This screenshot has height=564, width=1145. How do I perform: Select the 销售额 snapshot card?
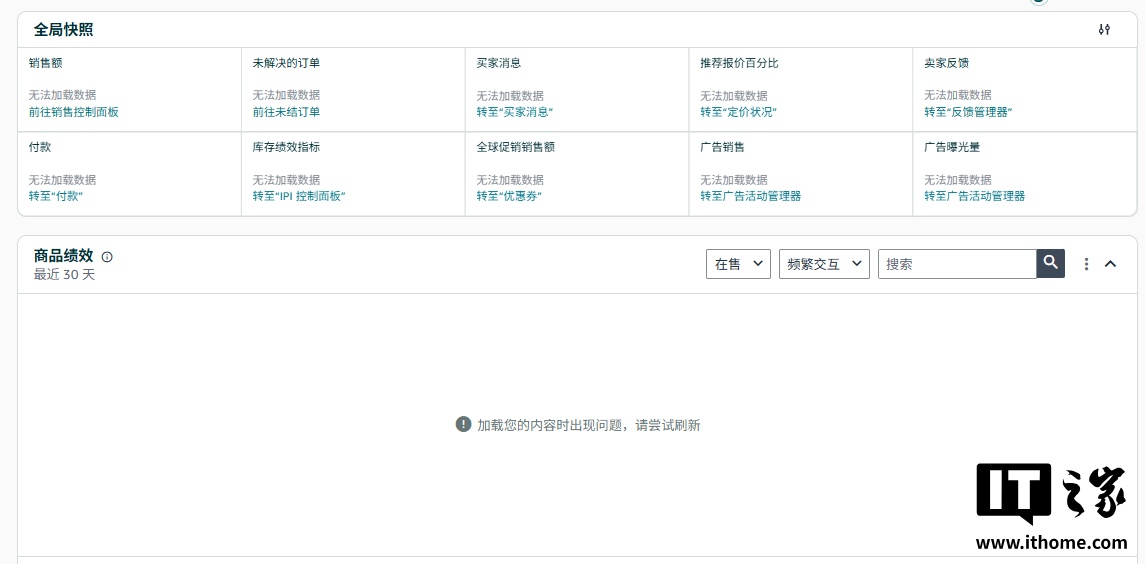[x=129, y=89]
